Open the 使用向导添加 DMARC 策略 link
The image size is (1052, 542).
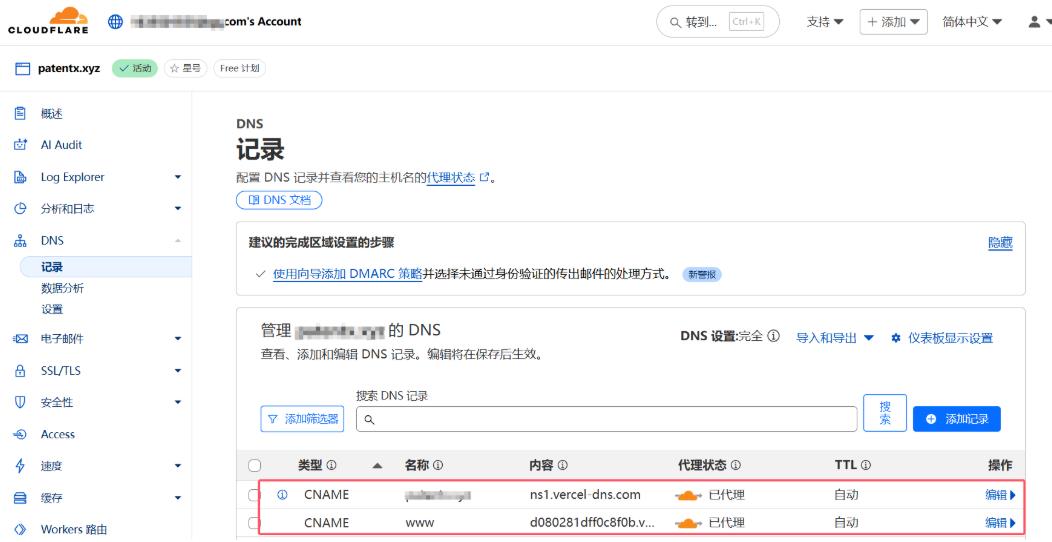(x=347, y=274)
